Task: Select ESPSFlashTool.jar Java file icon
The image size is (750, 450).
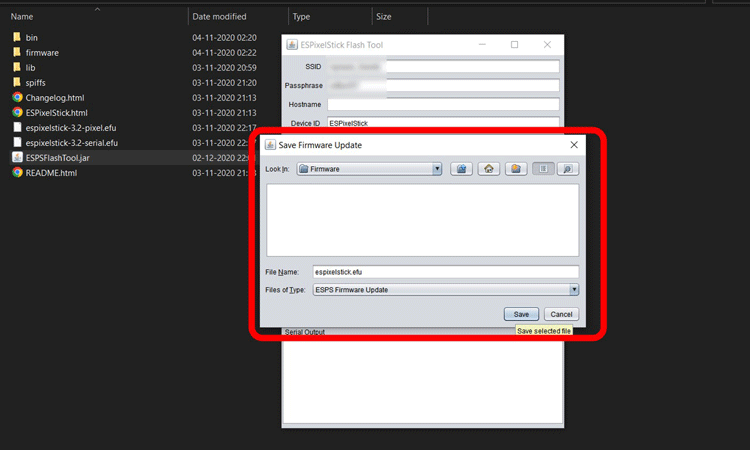Action: pos(17,157)
